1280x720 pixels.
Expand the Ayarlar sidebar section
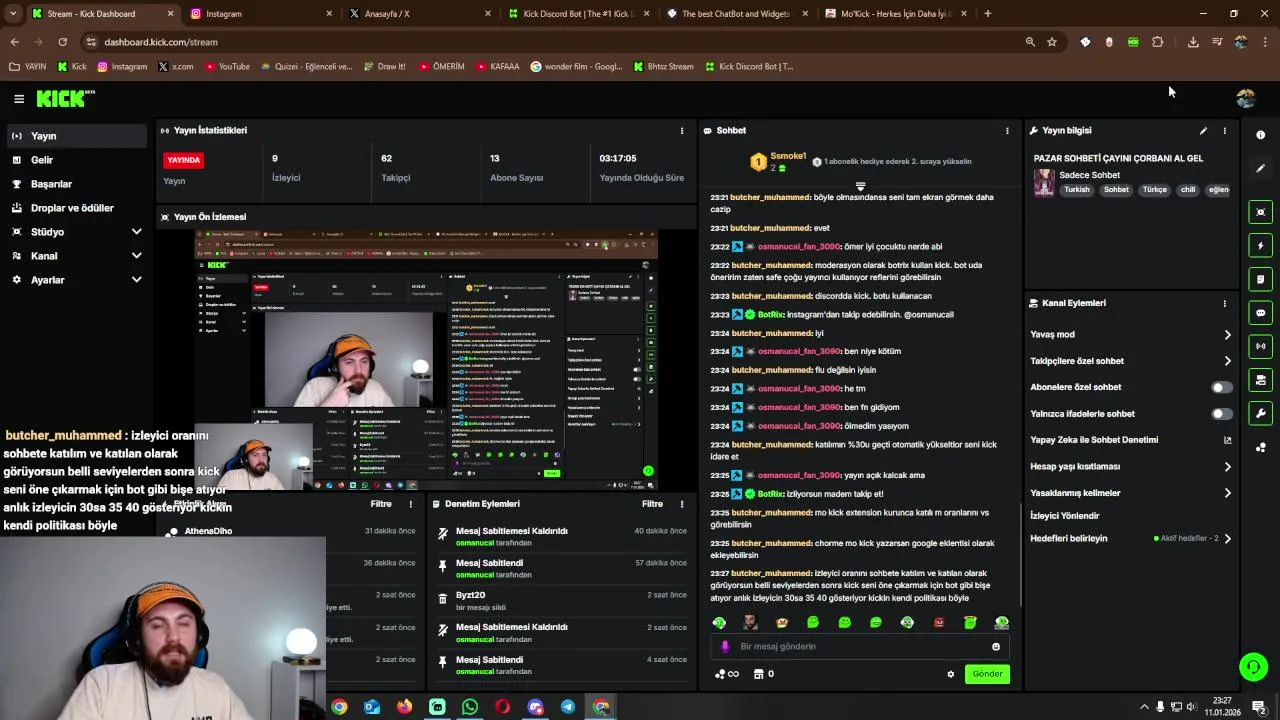(x=136, y=280)
